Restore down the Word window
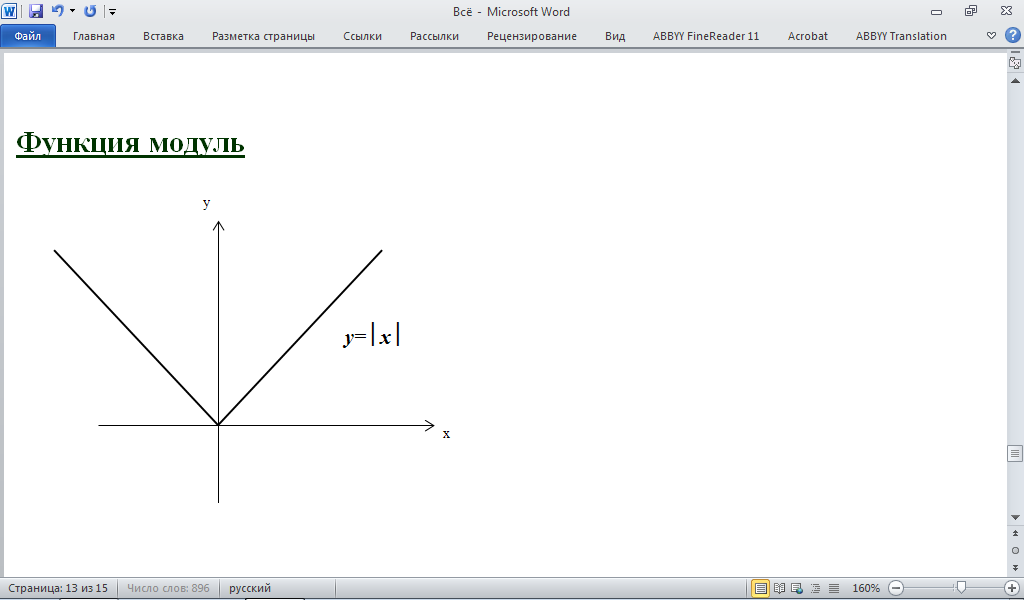 tap(971, 10)
